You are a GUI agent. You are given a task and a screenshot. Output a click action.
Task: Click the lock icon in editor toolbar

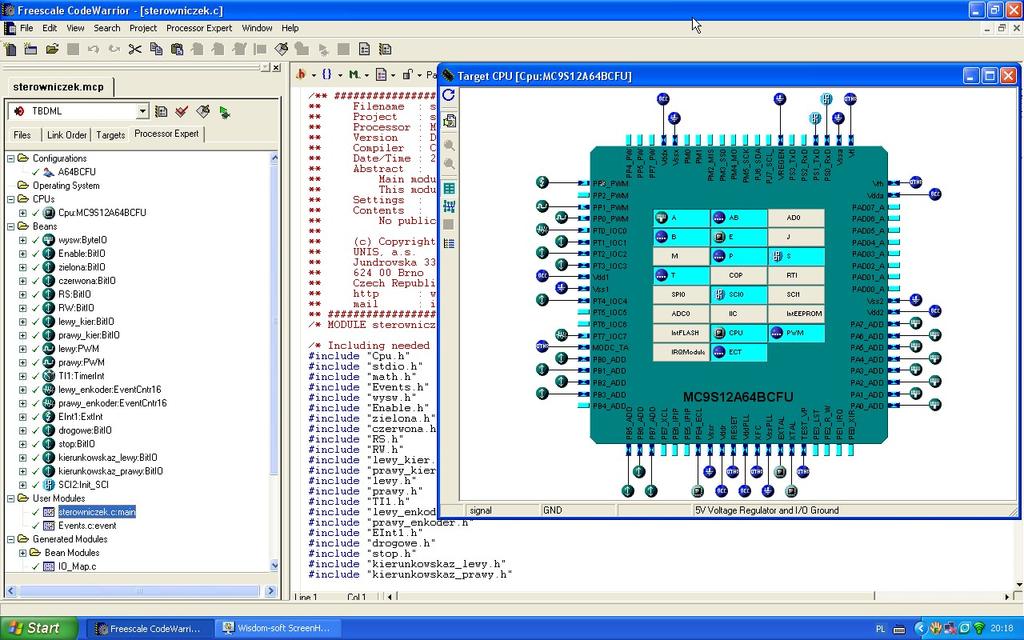(407, 74)
